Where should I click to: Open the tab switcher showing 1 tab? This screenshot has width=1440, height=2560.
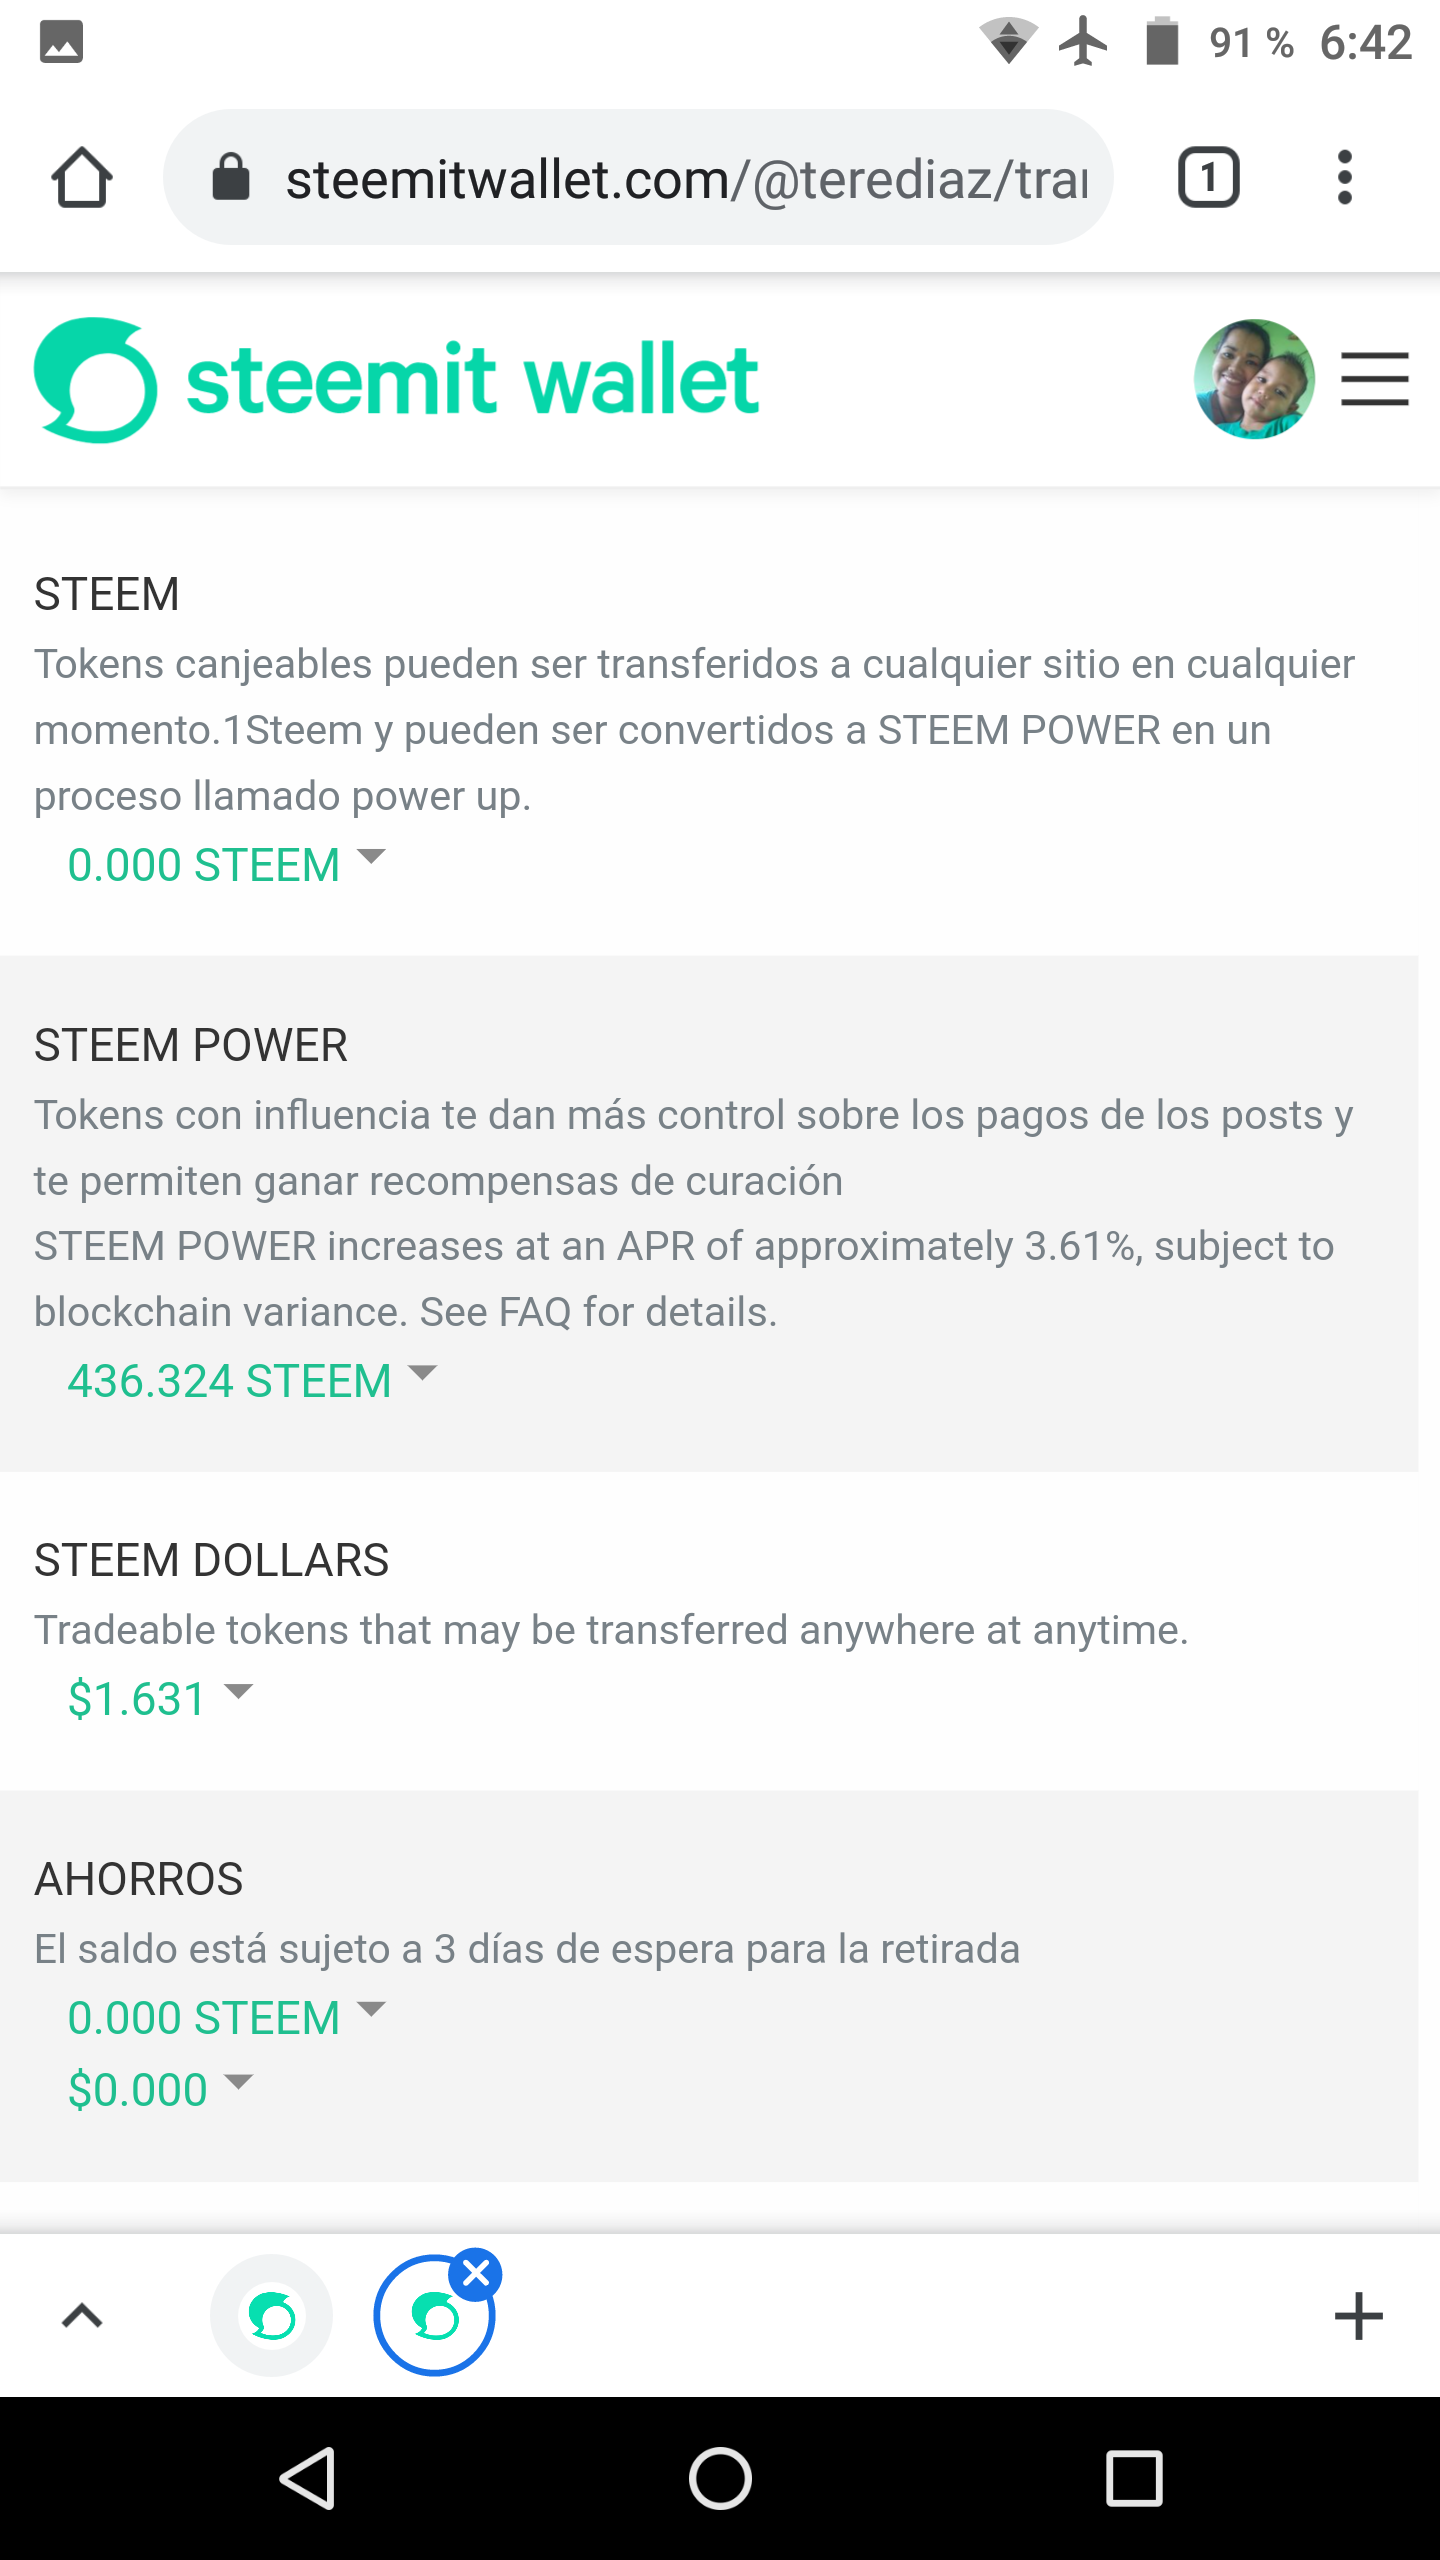click(1208, 178)
